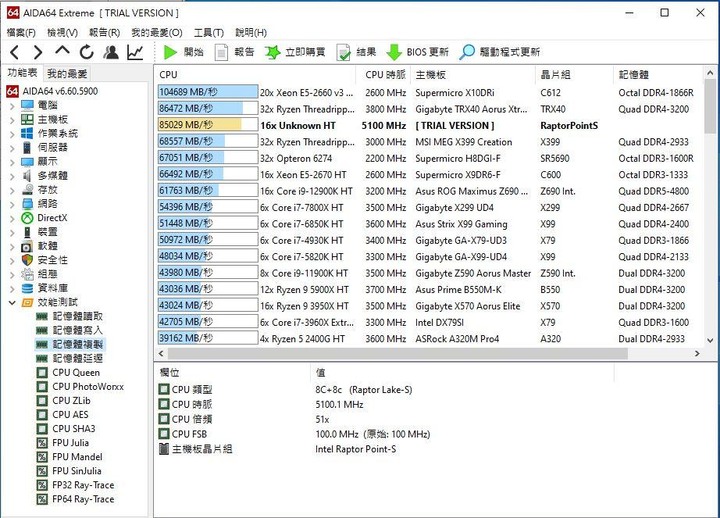720x518 pixels.
Task: Select the 組態 configuration icon in tree
Action: pyautogui.click(x=28, y=274)
